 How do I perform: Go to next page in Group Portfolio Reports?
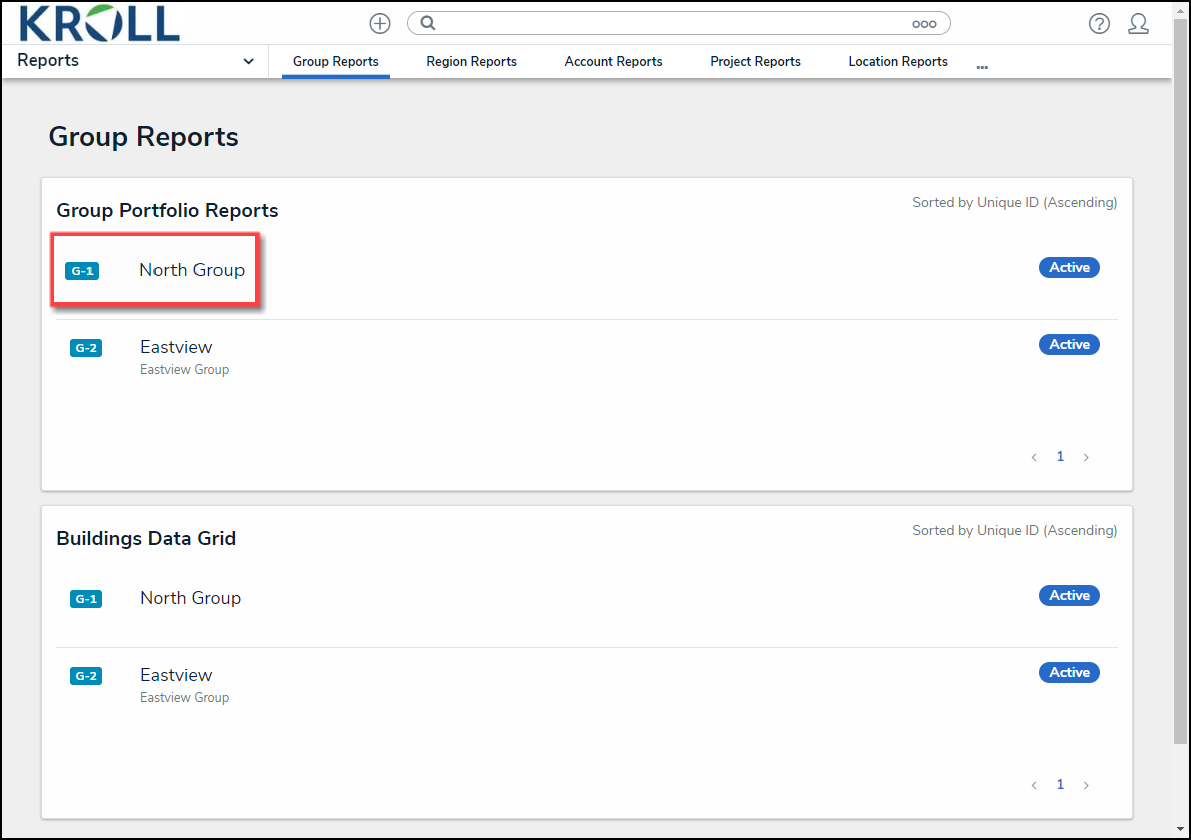click(1086, 457)
